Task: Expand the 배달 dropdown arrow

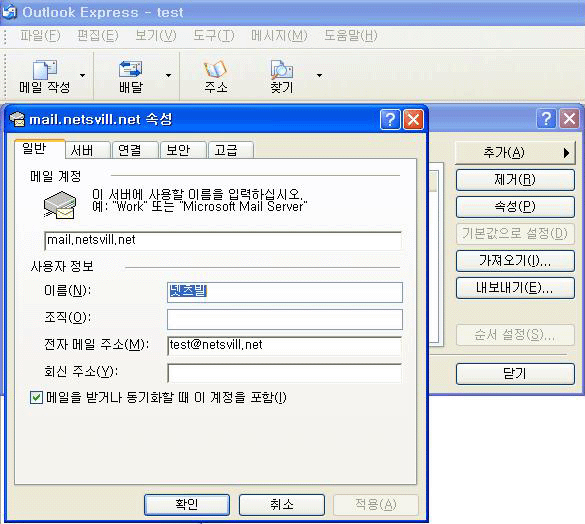Action: (169, 75)
